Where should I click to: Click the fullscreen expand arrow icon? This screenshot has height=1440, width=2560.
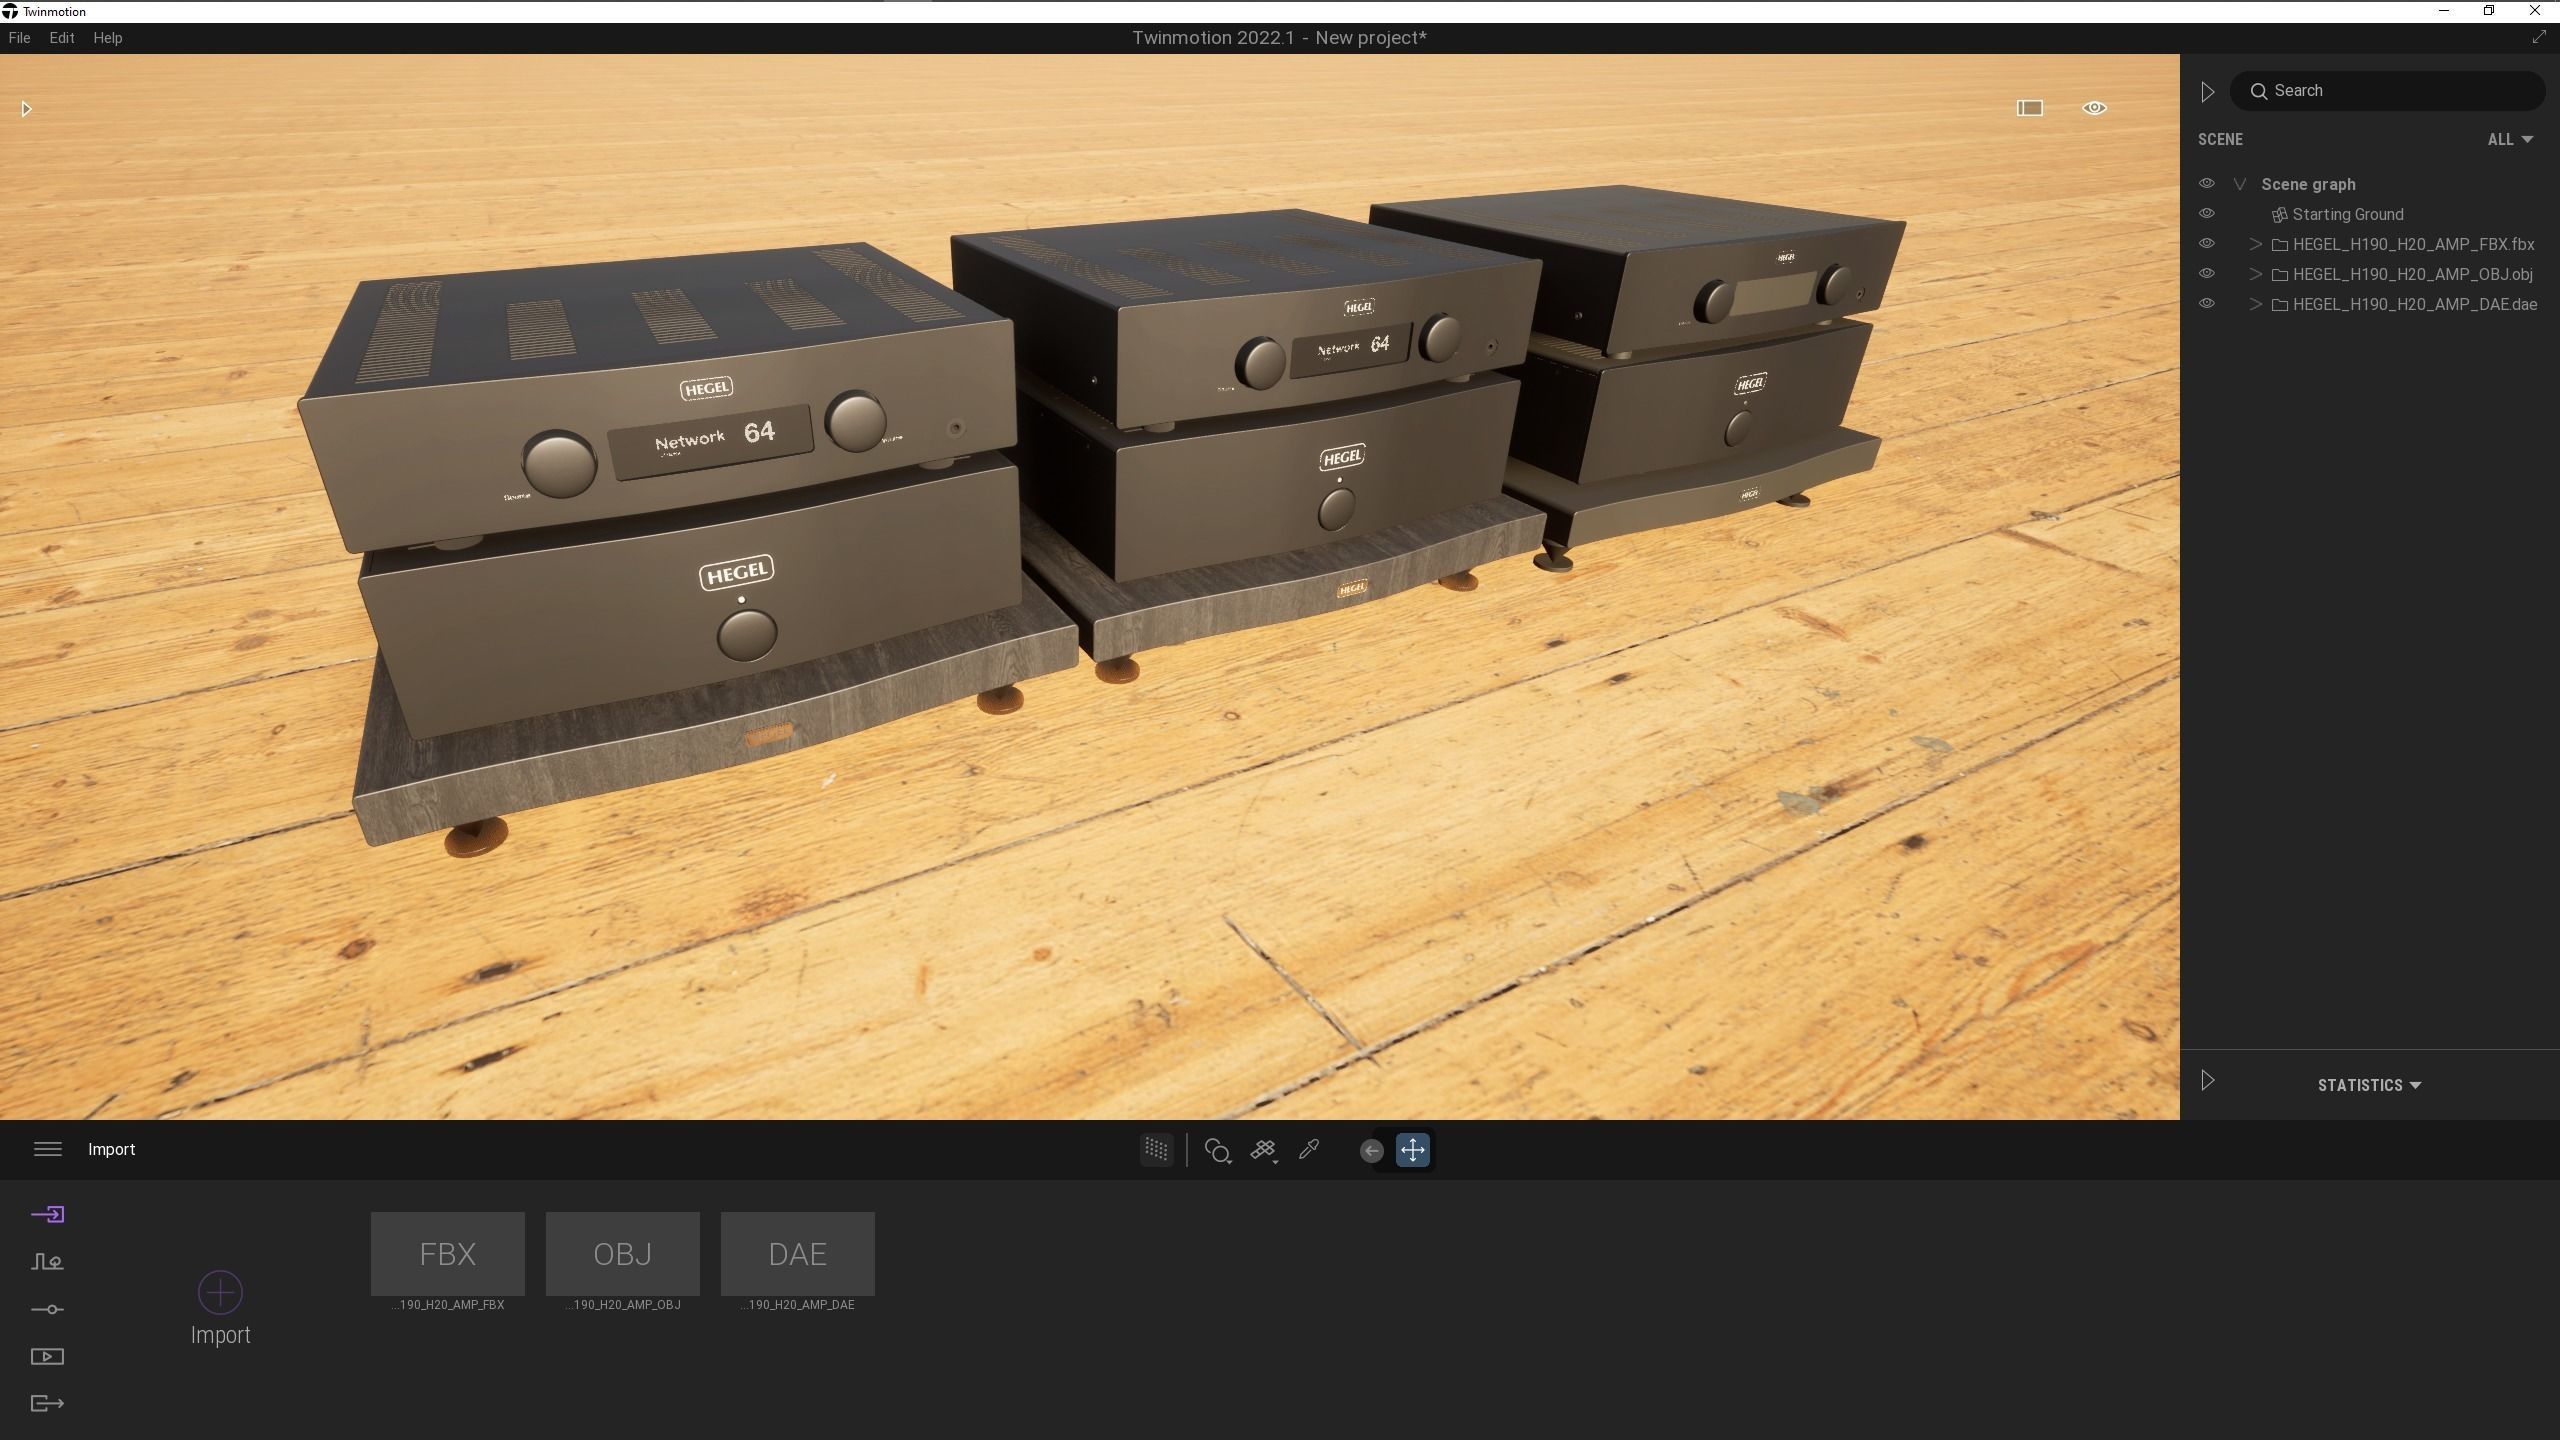click(x=2538, y=37)
